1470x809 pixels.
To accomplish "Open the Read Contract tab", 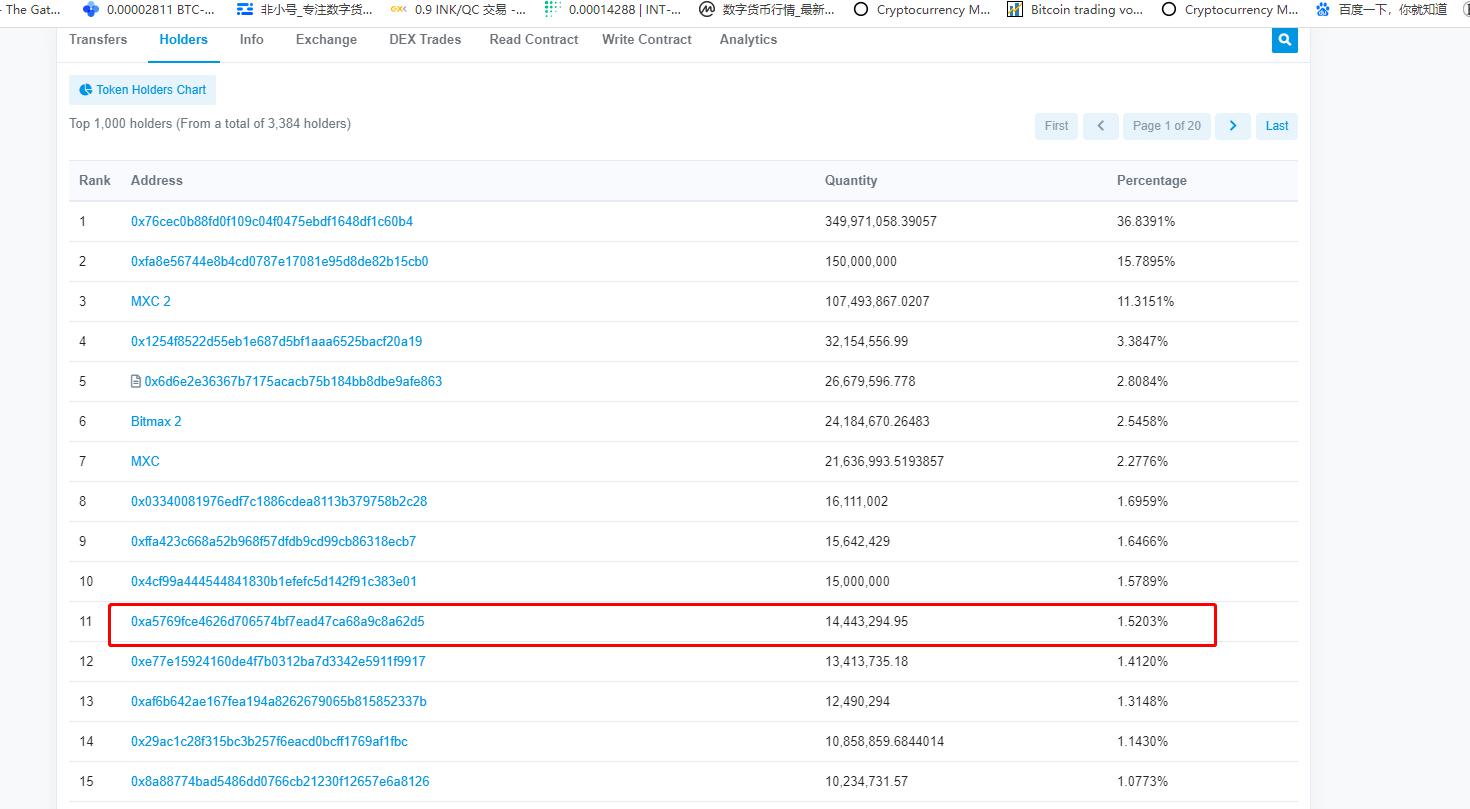I will pos(533,40).
